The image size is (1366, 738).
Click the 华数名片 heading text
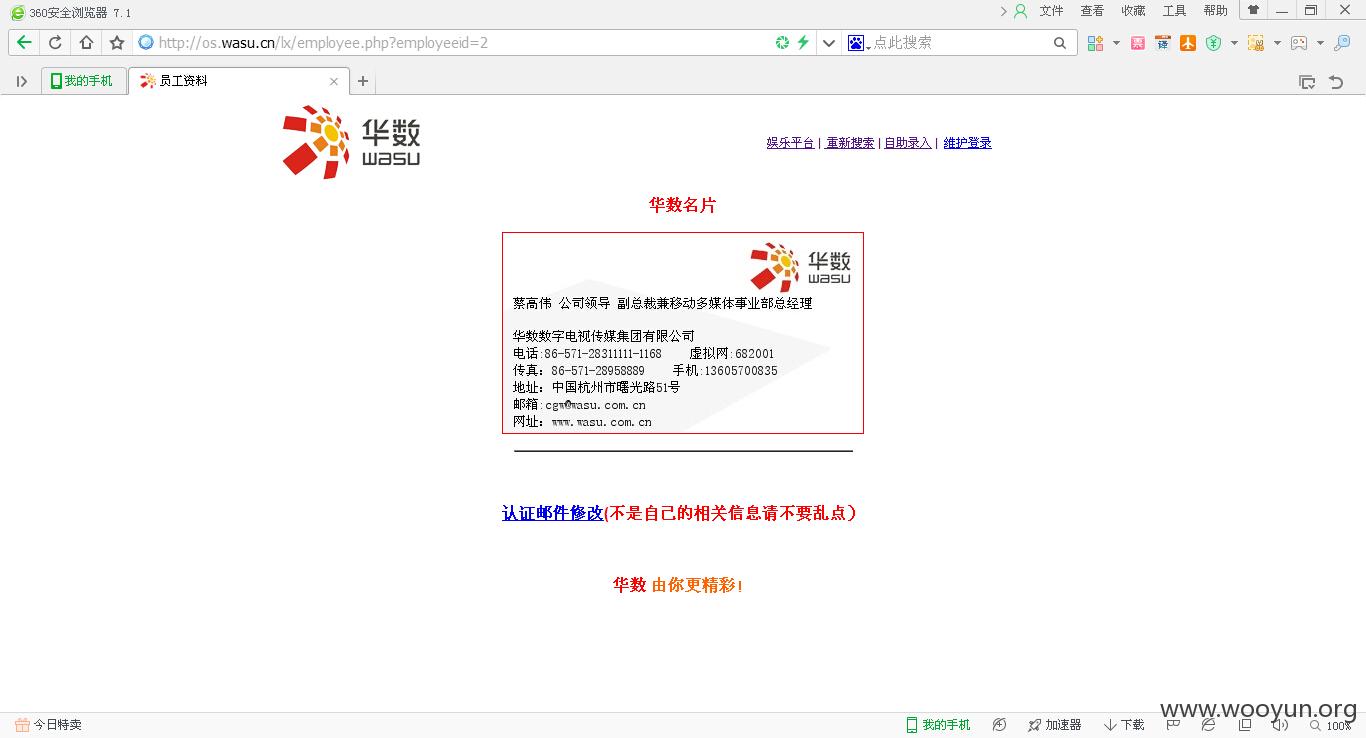(682, 205)
